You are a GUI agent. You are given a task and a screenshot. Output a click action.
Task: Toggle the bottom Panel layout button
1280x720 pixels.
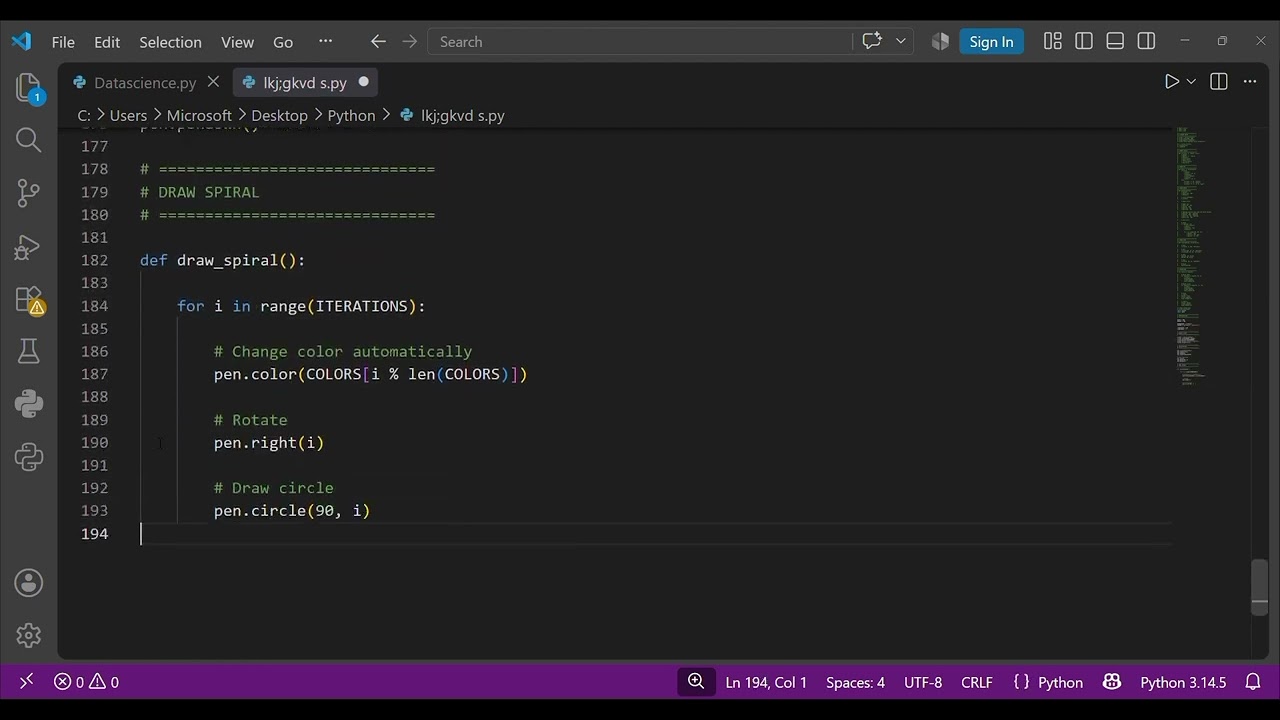click(x=1115, y=41)
